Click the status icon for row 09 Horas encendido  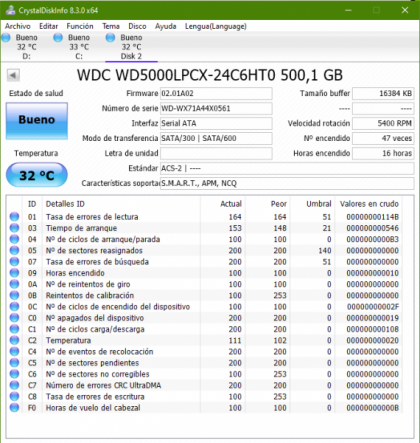[x=14, y=273]
